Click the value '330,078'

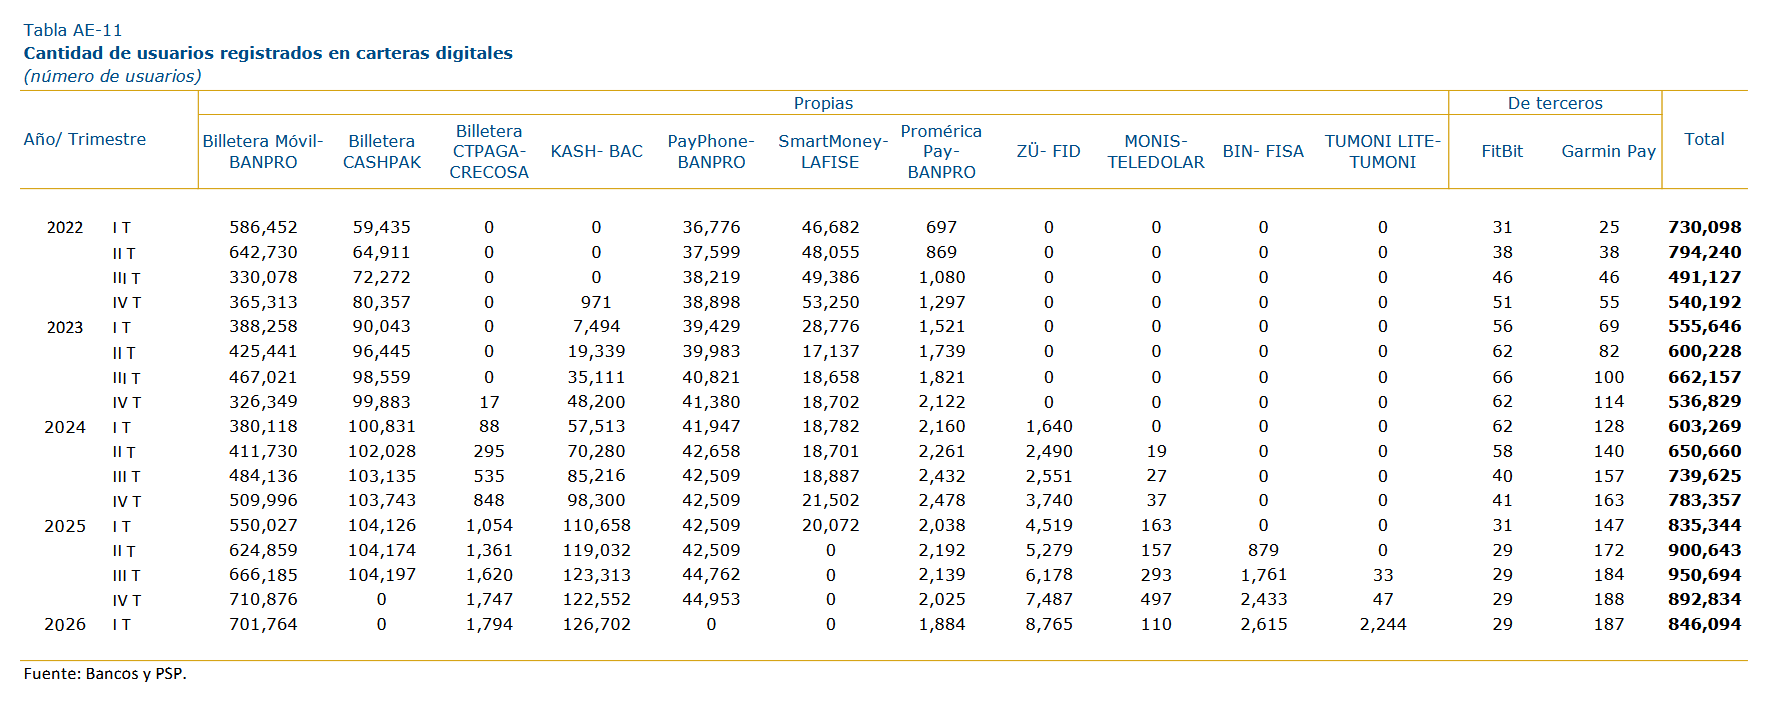pos(263,278)
